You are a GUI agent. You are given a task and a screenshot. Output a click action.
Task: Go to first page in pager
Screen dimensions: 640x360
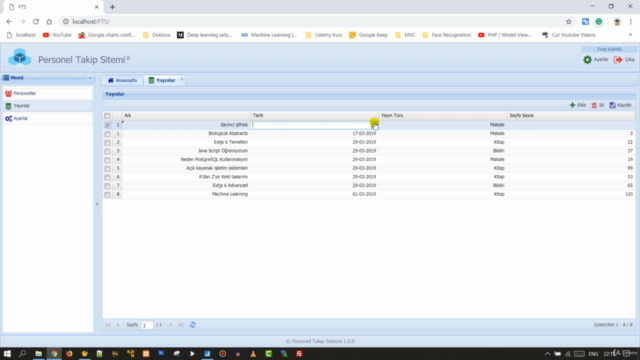[x=108, y=325]
